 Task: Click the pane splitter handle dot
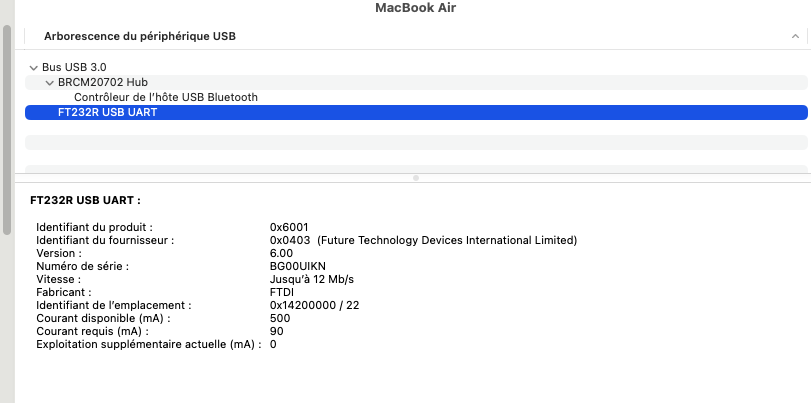click(416, 177)
